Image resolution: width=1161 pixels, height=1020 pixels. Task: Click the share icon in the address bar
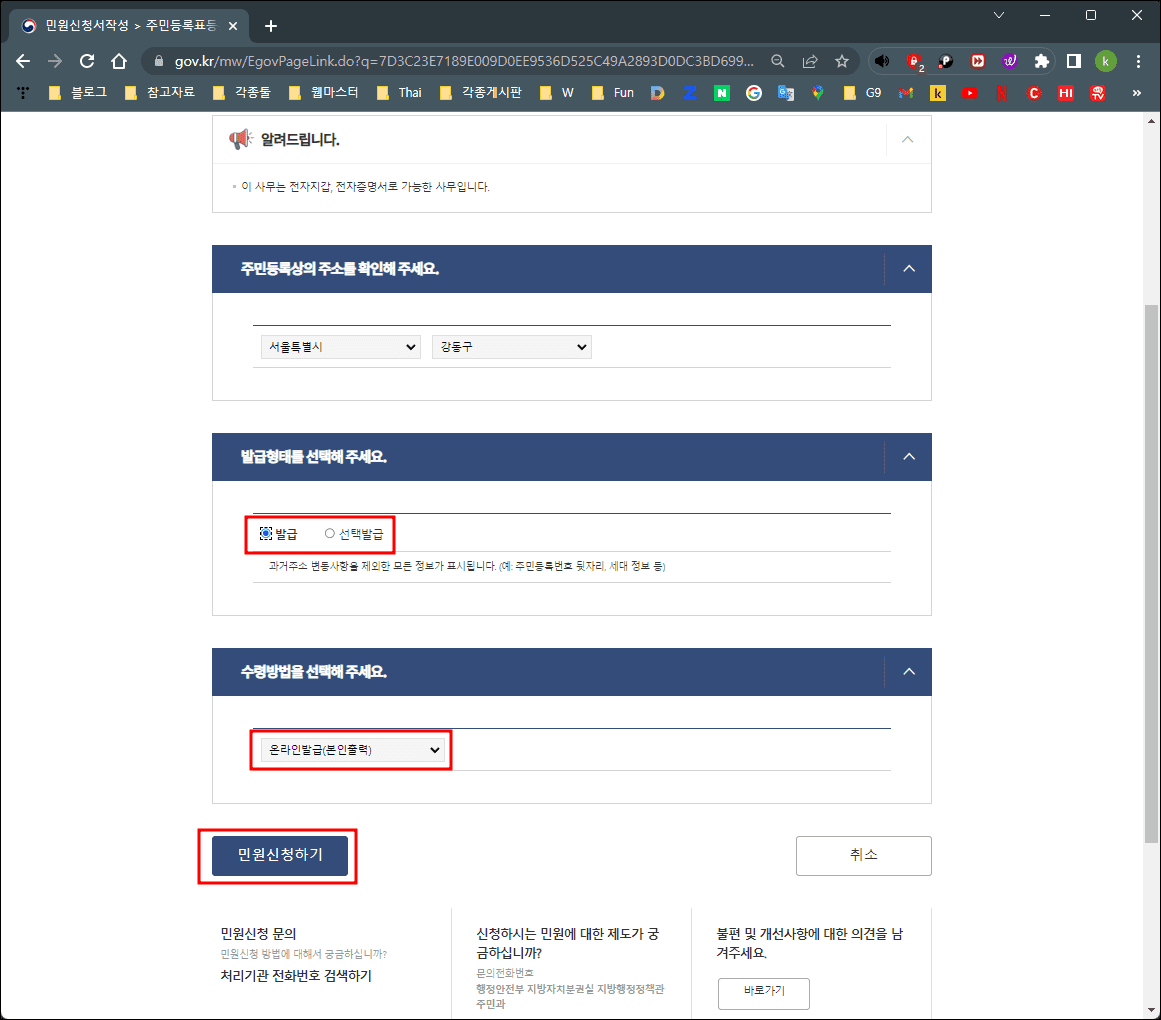point(811,61)
